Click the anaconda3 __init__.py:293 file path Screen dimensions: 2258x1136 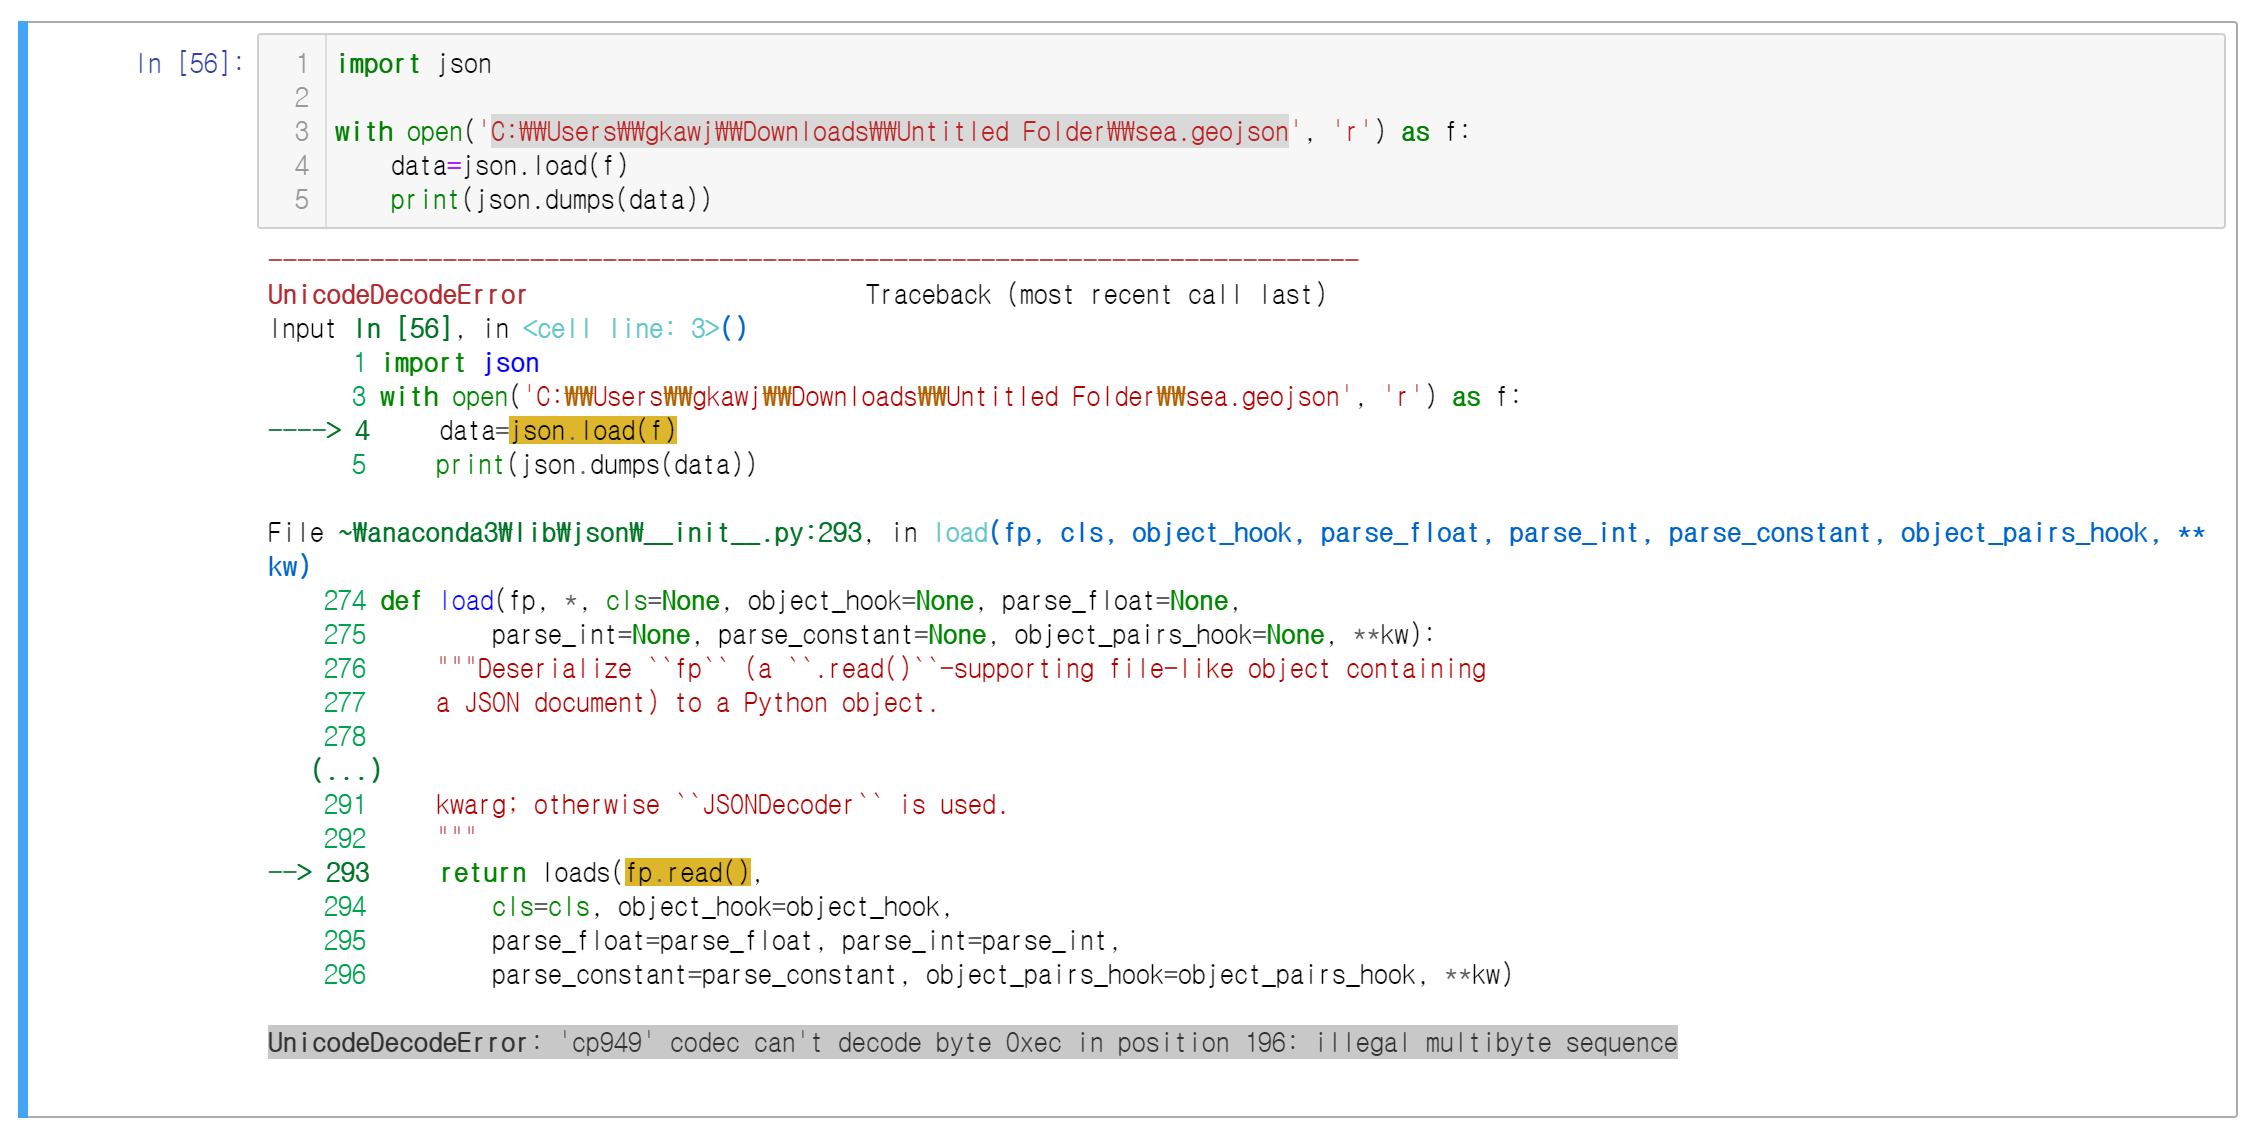pos(600,533)
